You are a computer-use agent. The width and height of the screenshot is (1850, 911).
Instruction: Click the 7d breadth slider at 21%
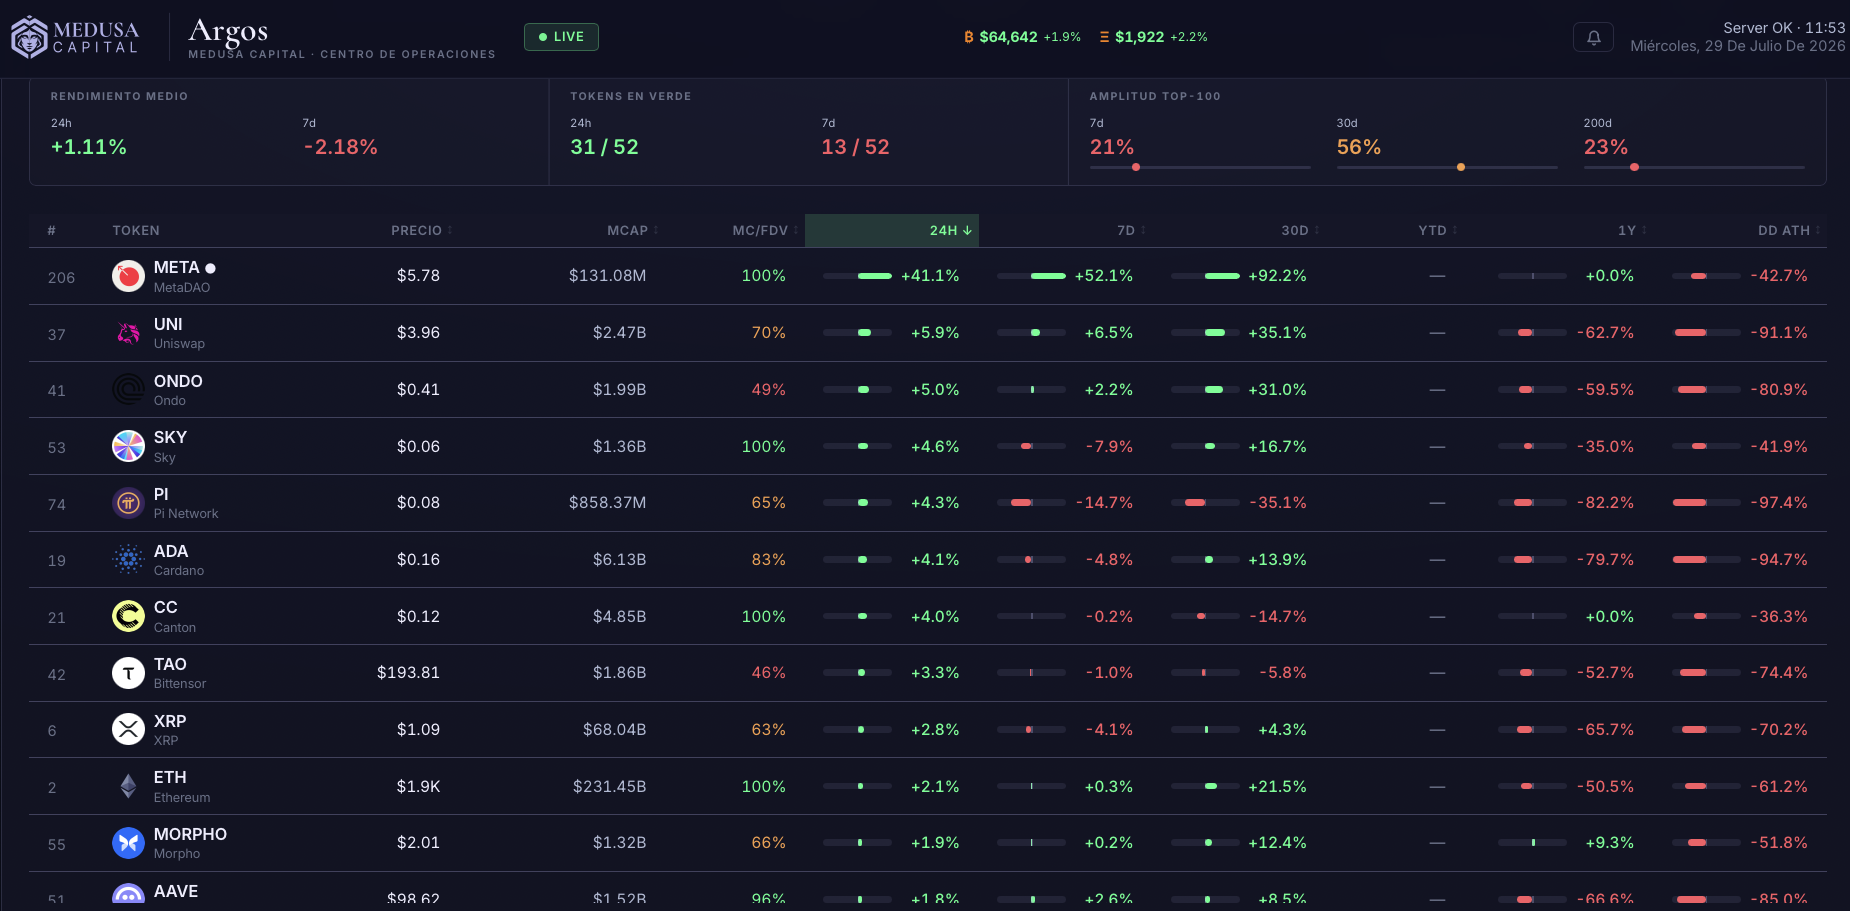(x=1200, y=167)
